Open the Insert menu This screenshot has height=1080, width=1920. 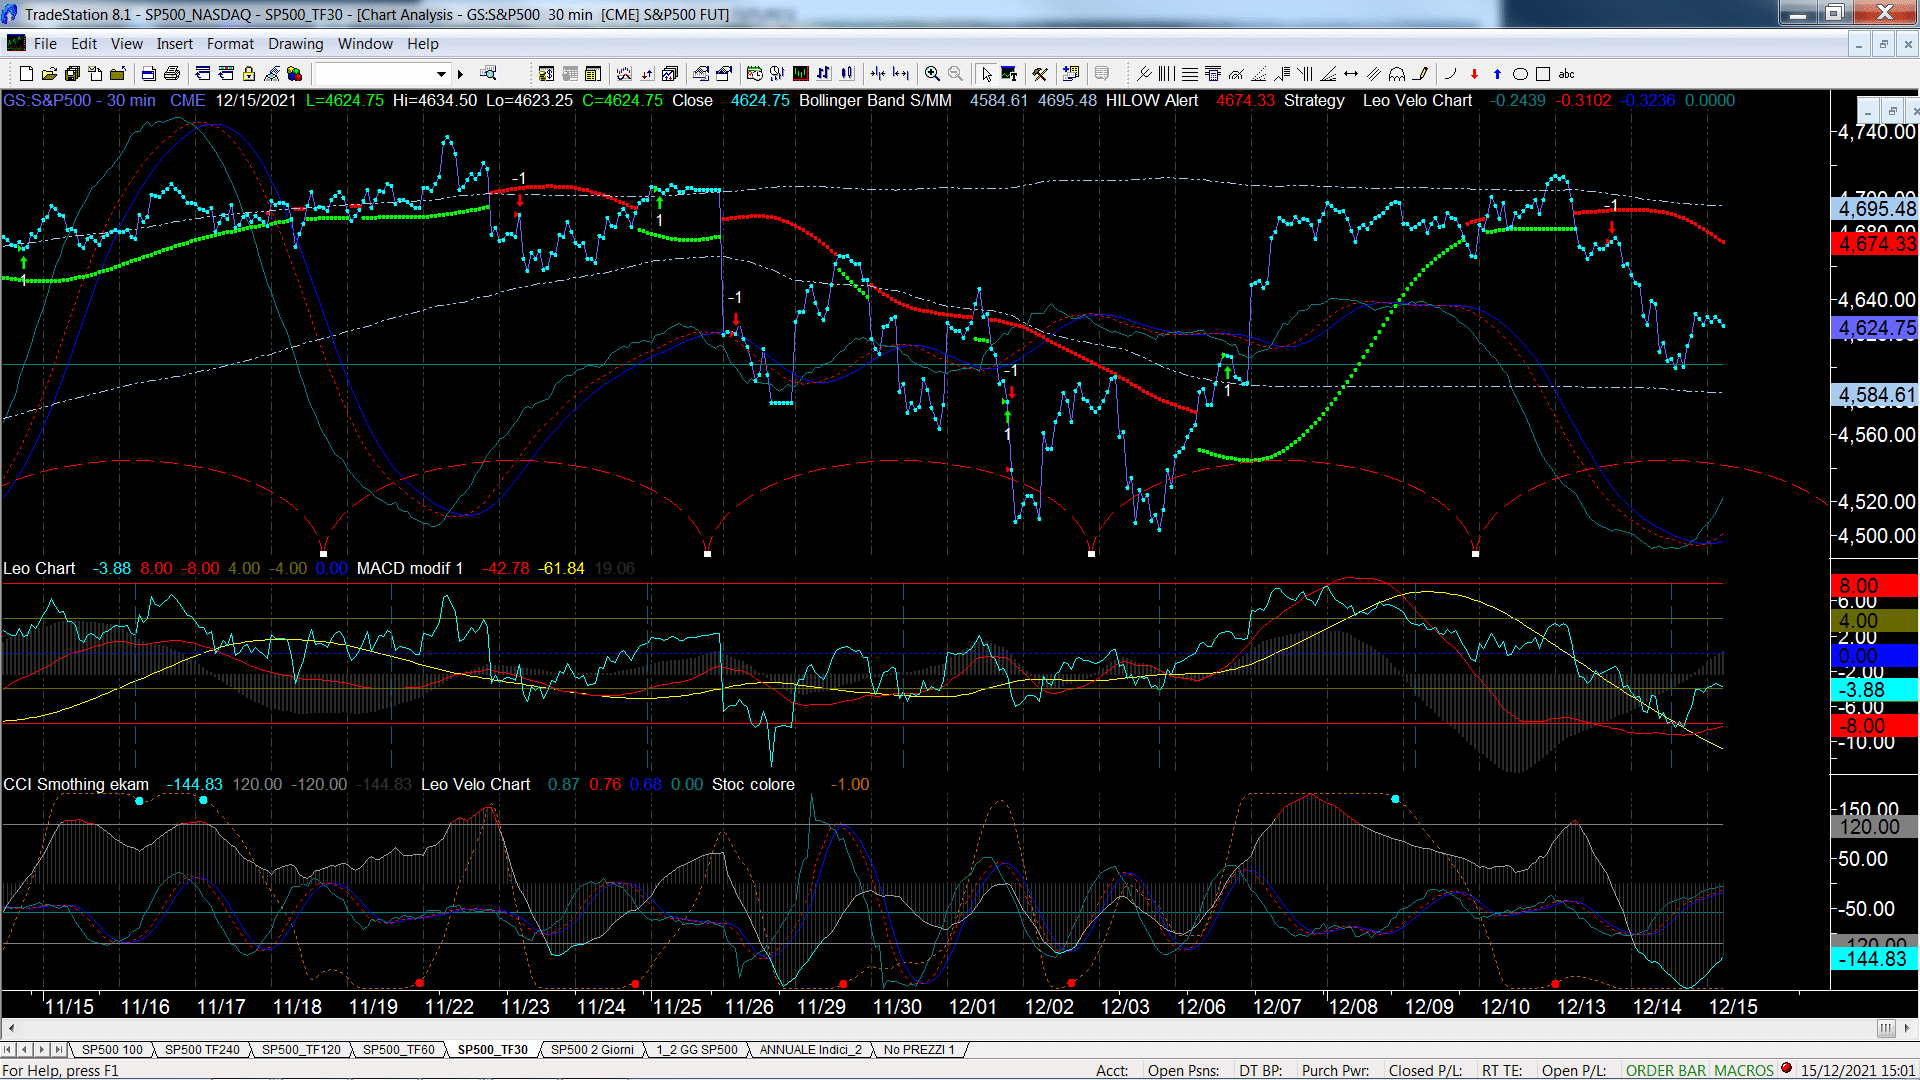pos(174,44)
